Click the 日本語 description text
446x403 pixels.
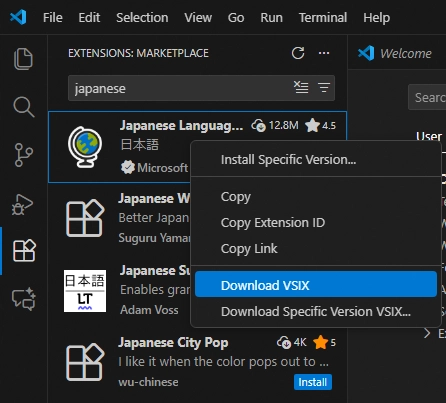point(140,145)
